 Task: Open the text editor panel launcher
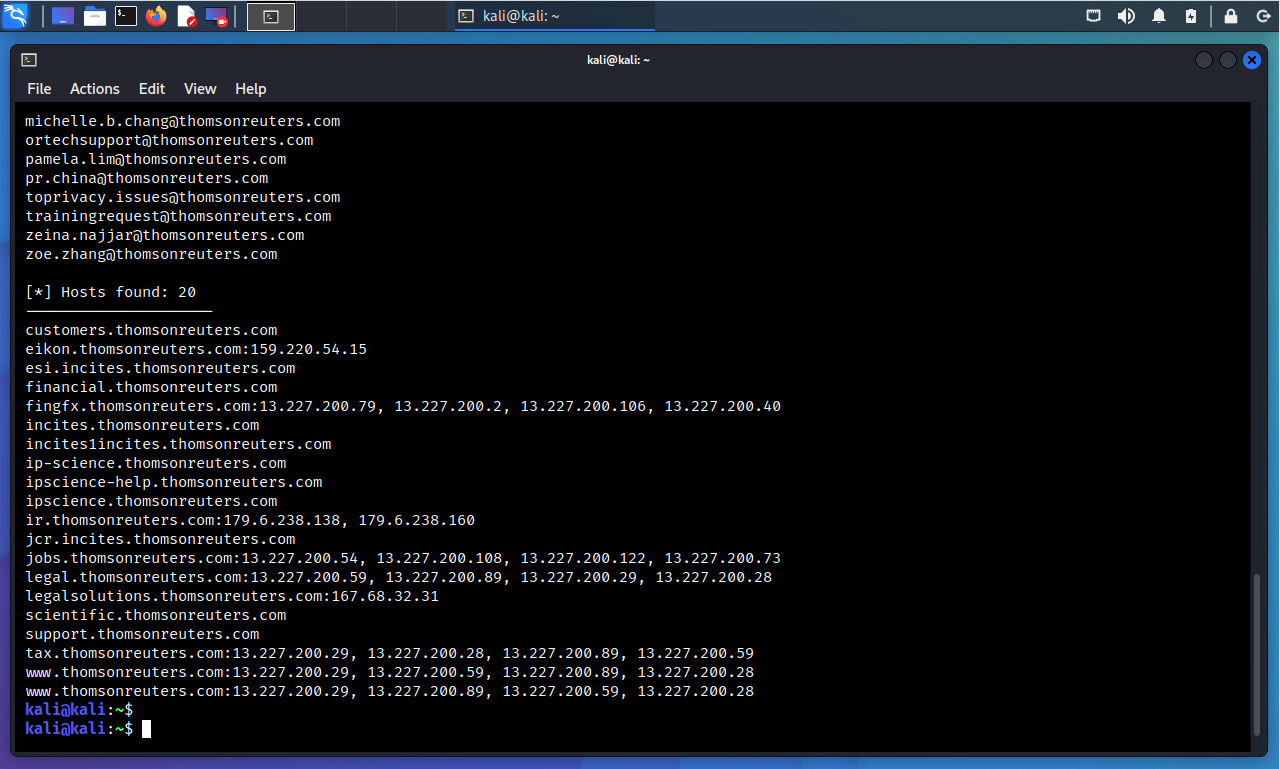[x=186, y=16]
